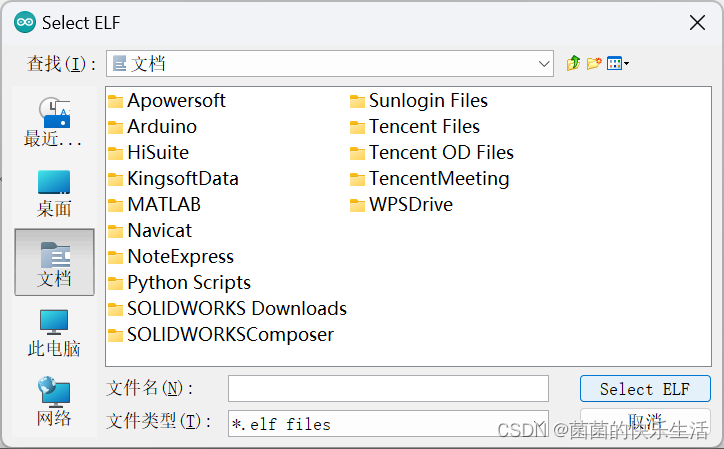Screen dimensions: 724x449
Task: Create a new folder icon
Action: 594,63
